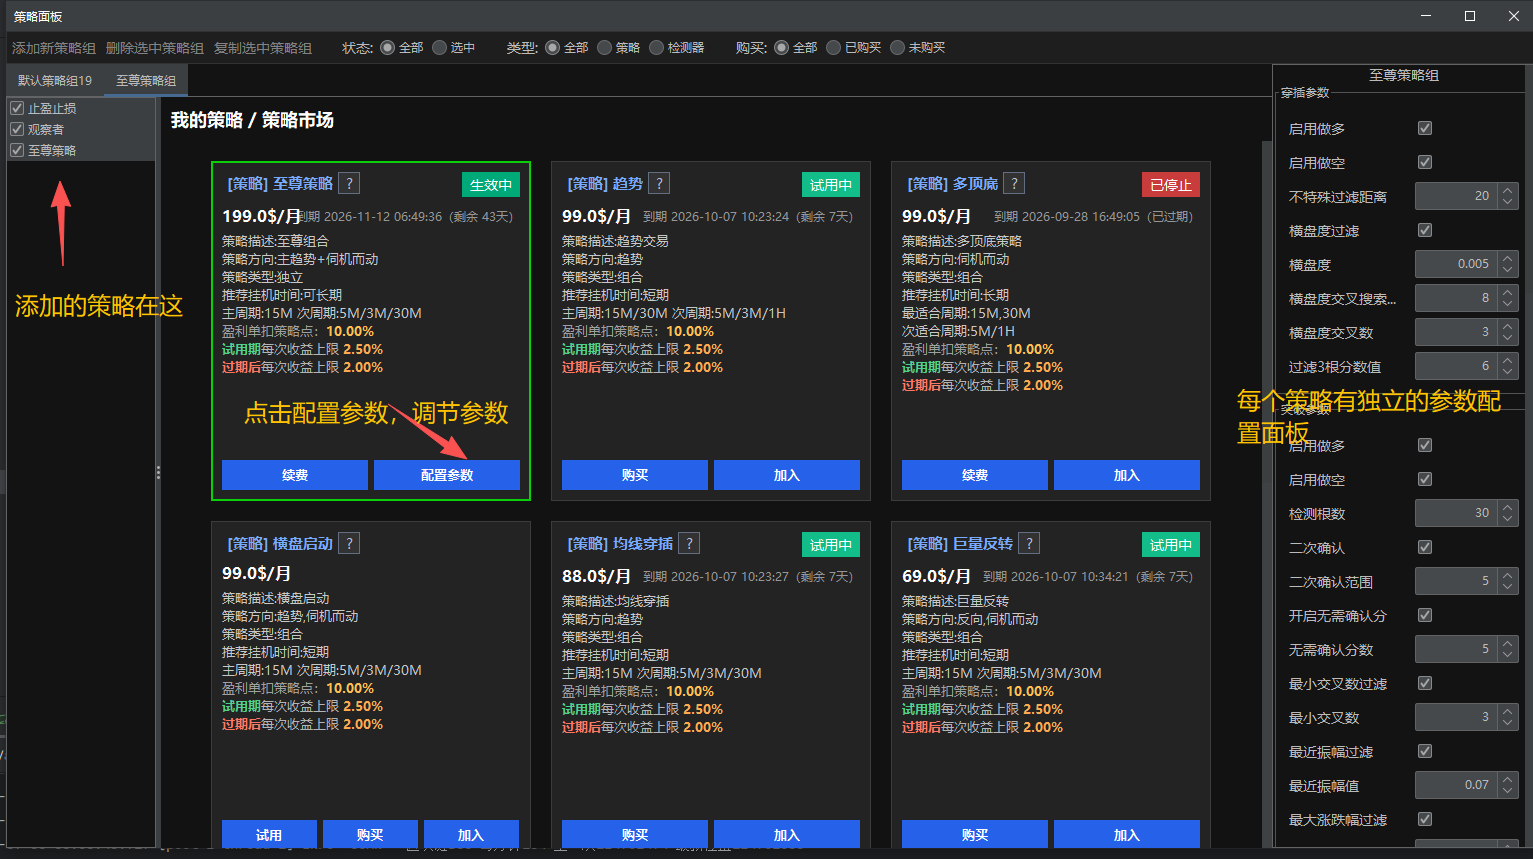The width and height of the screenshot is (1533, 859).
Task: Show help for the 巨量反转 strategy
Action: pyautogui.click(x=1029, y=543)
